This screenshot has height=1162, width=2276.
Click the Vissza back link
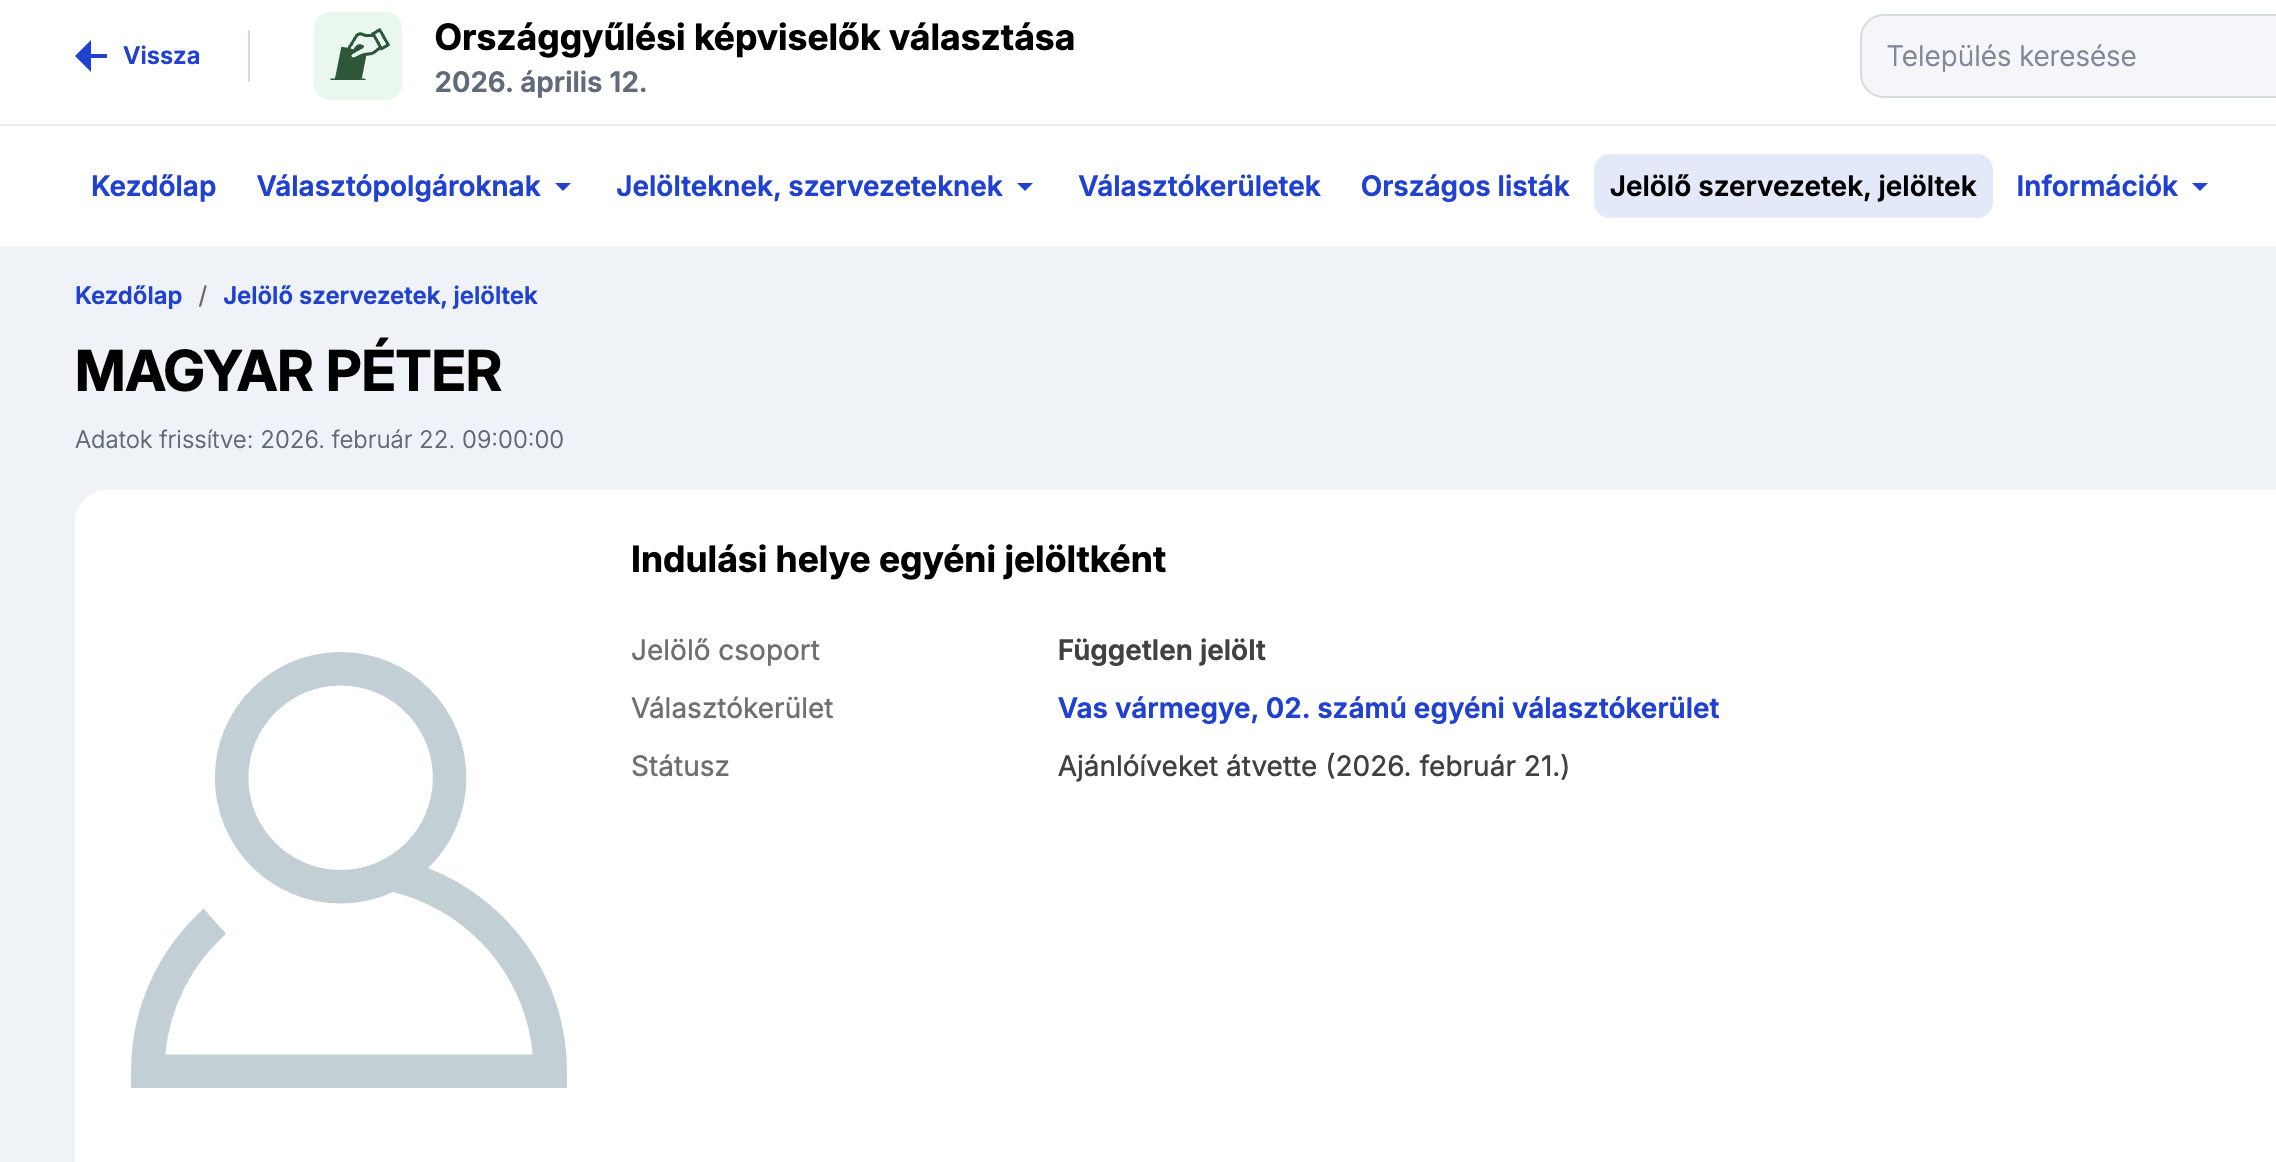[x=161, y=56]
